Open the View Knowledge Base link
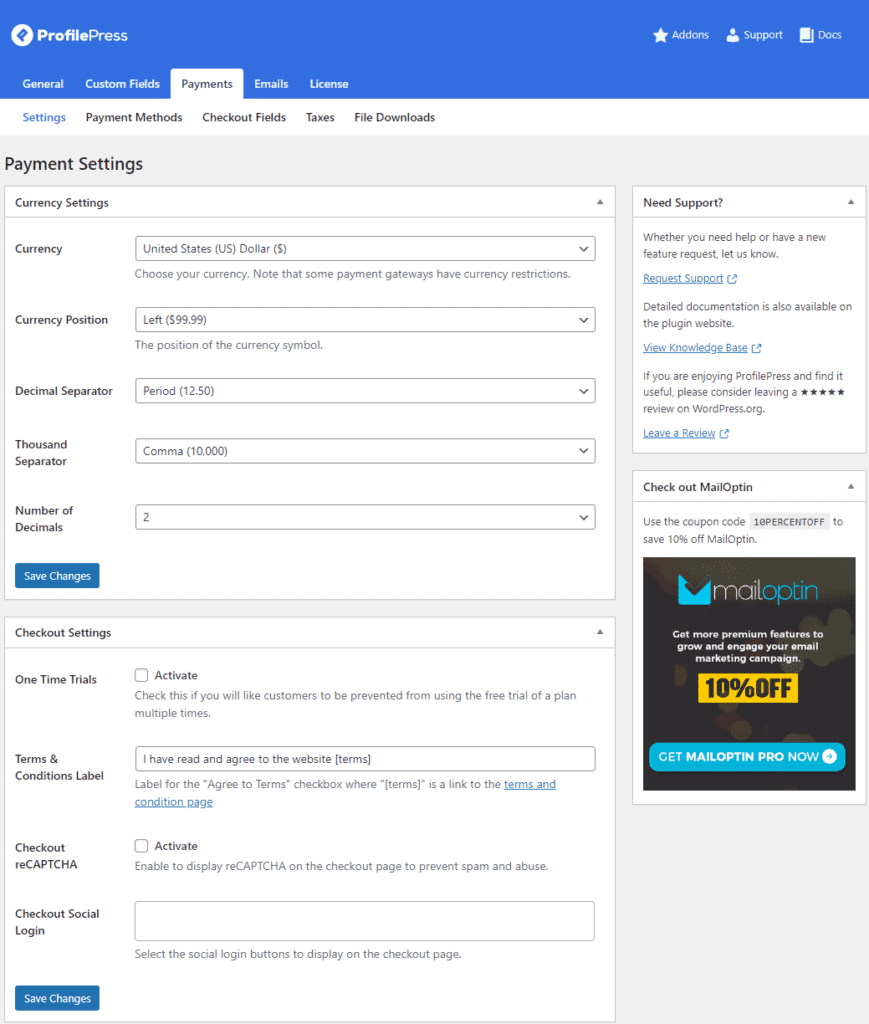Image resolution: width=869 pixels, height=1024 pixels. coord(695,348)
